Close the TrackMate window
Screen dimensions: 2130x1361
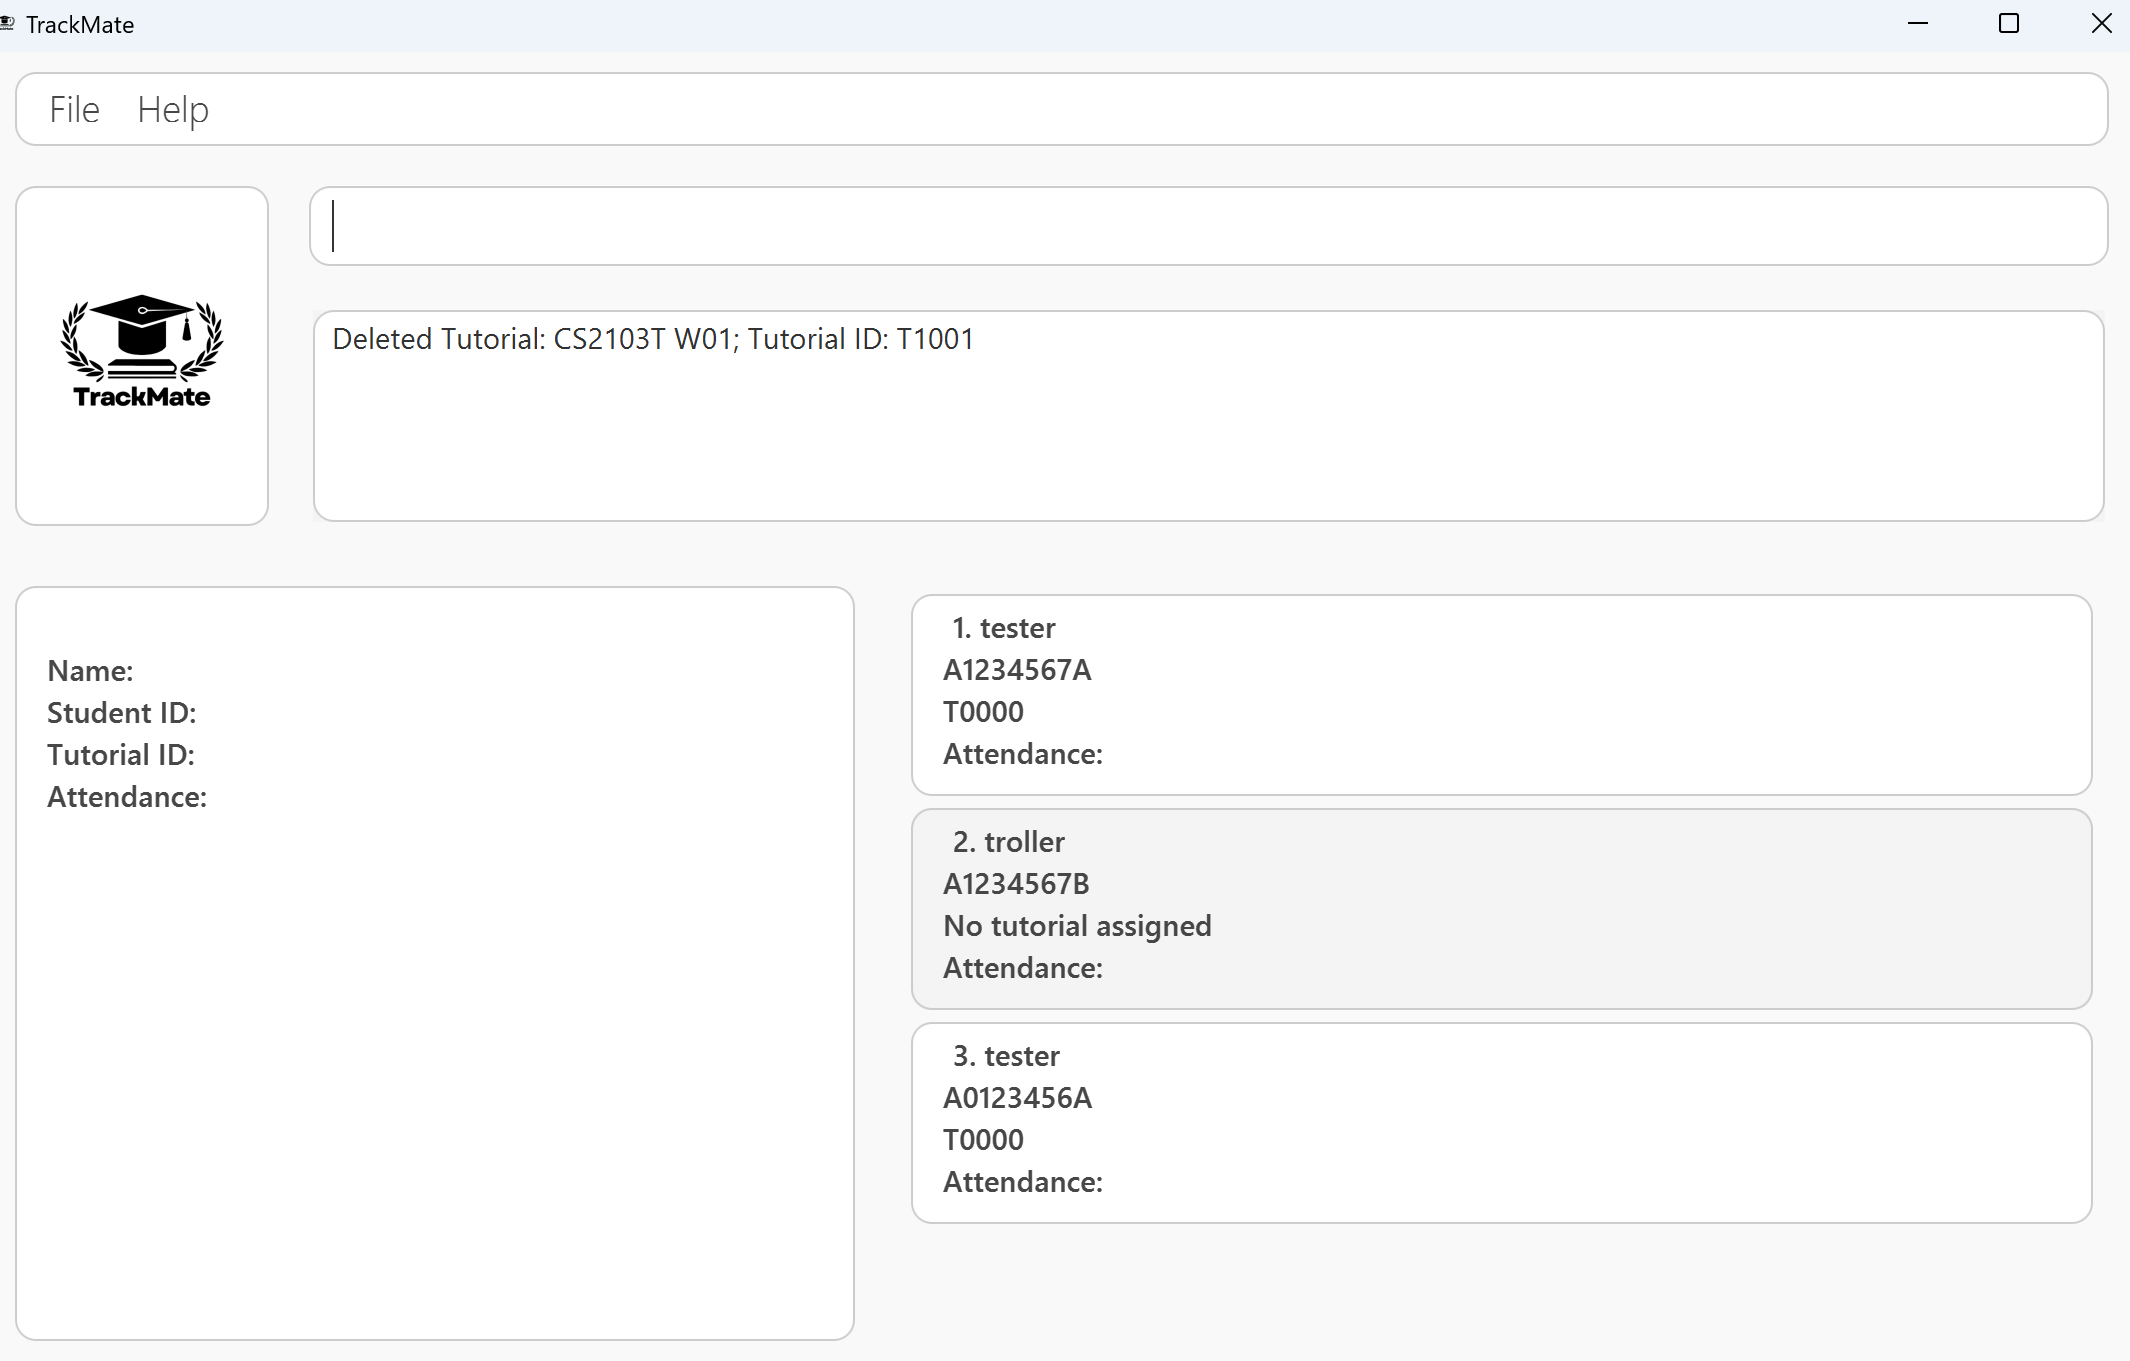pos(2101,24)
